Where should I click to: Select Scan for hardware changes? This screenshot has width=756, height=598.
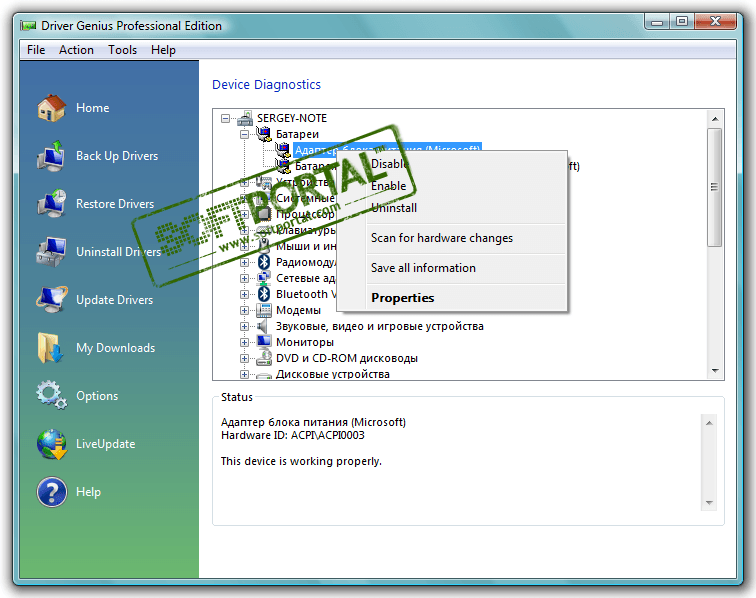click(451, 238)
